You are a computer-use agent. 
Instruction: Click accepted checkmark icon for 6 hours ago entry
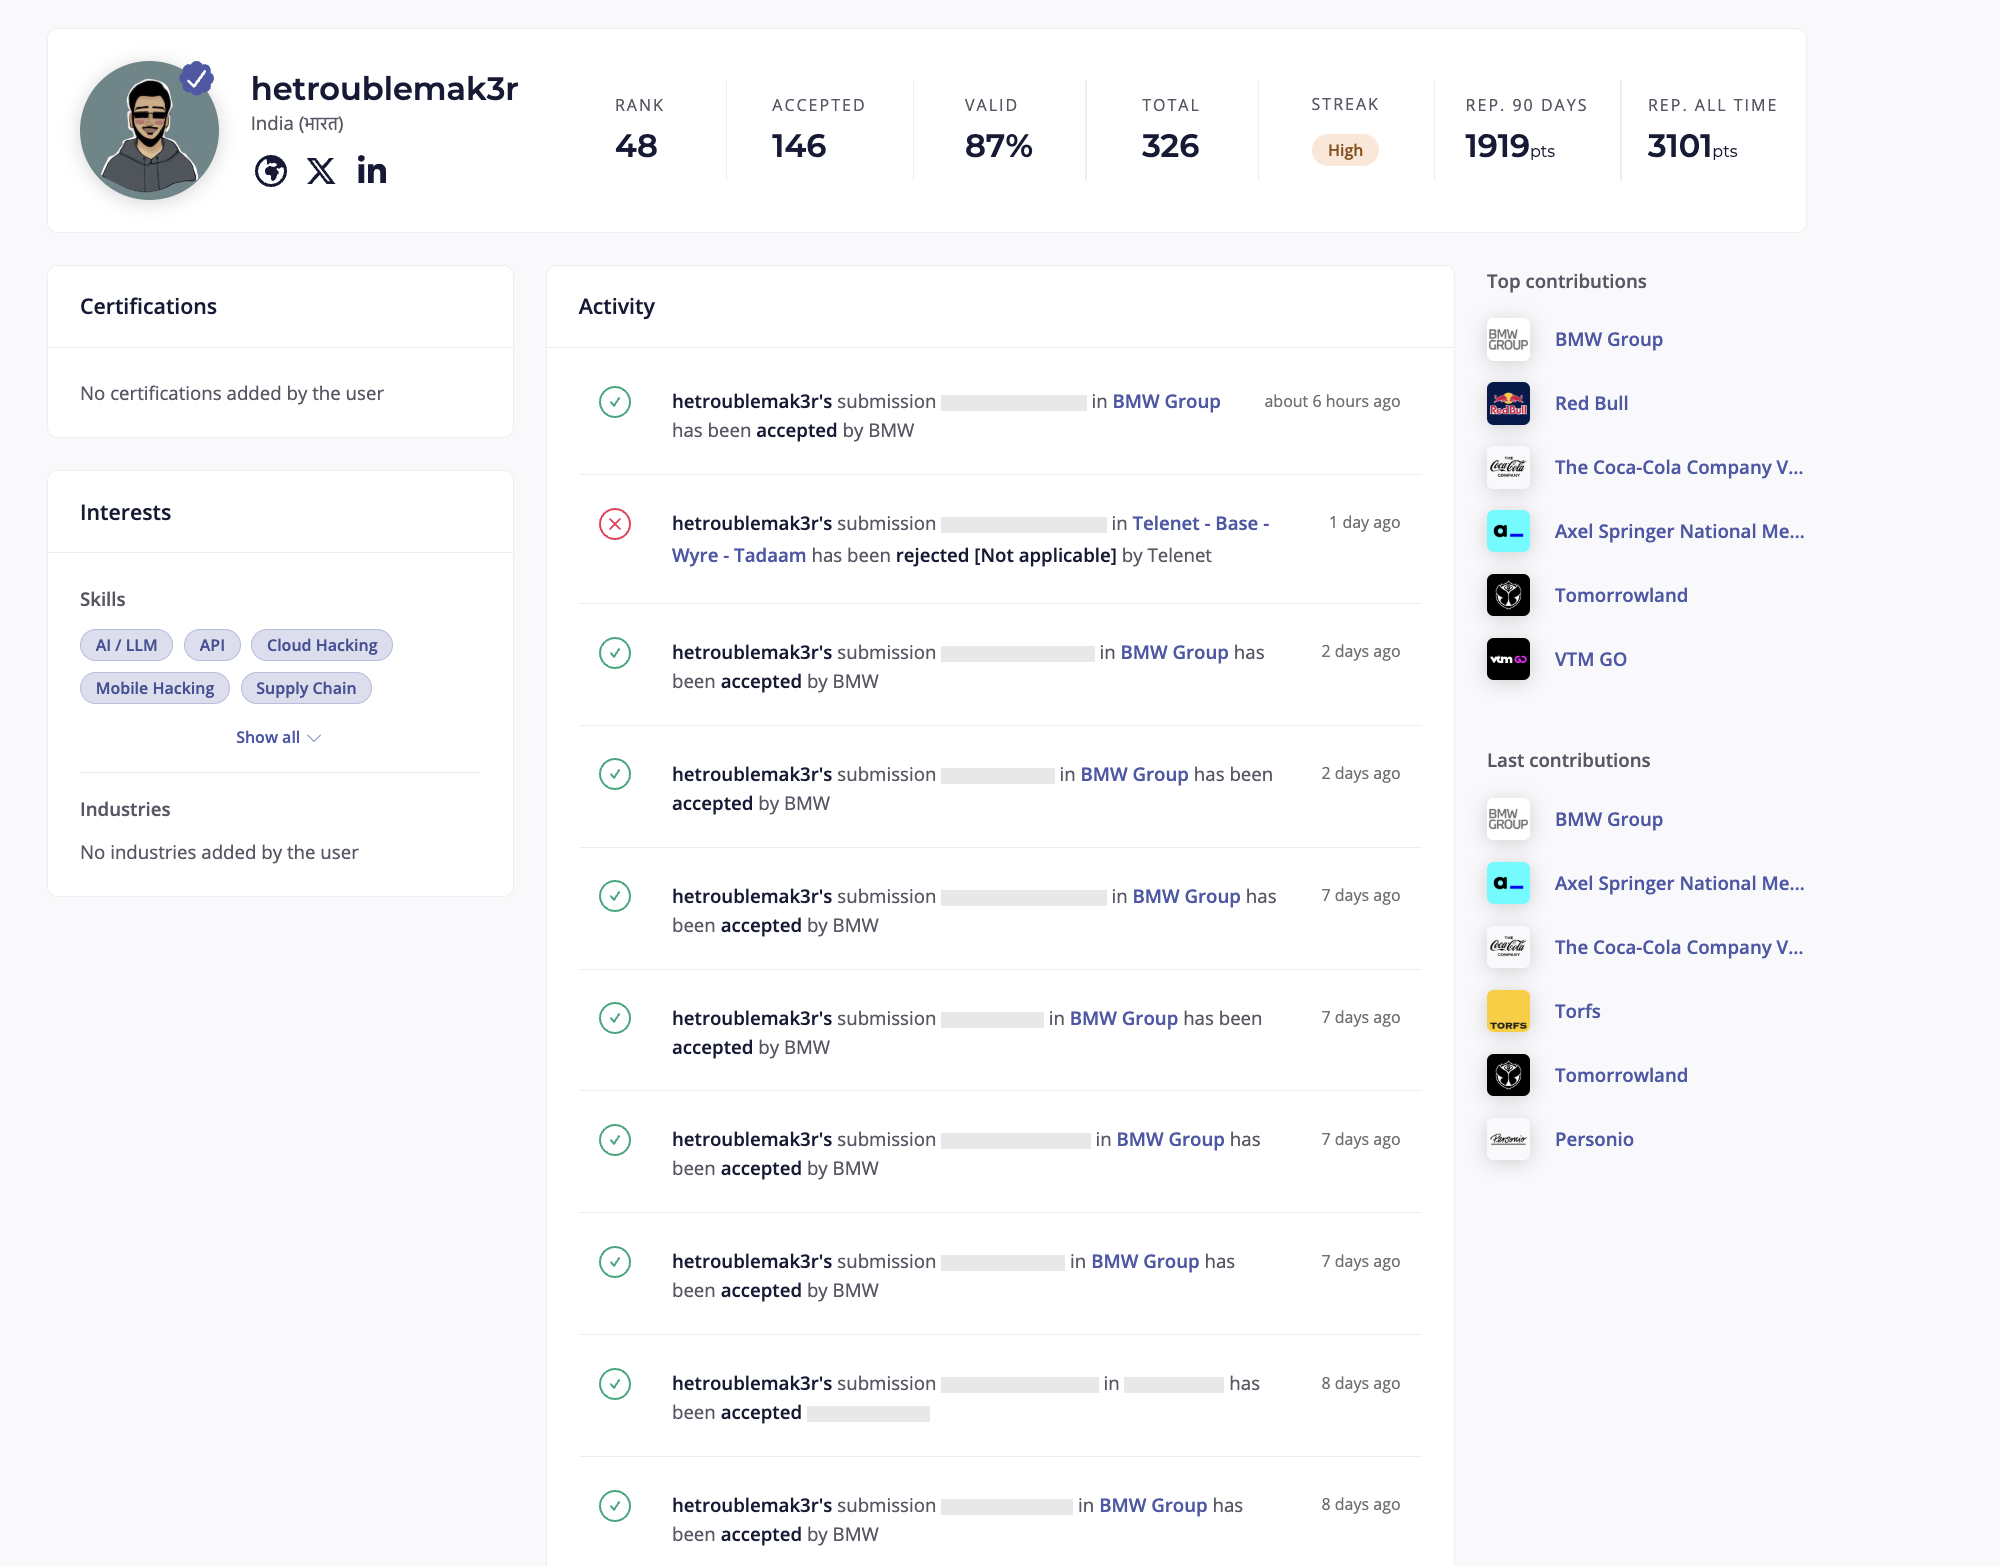point(615,402)
